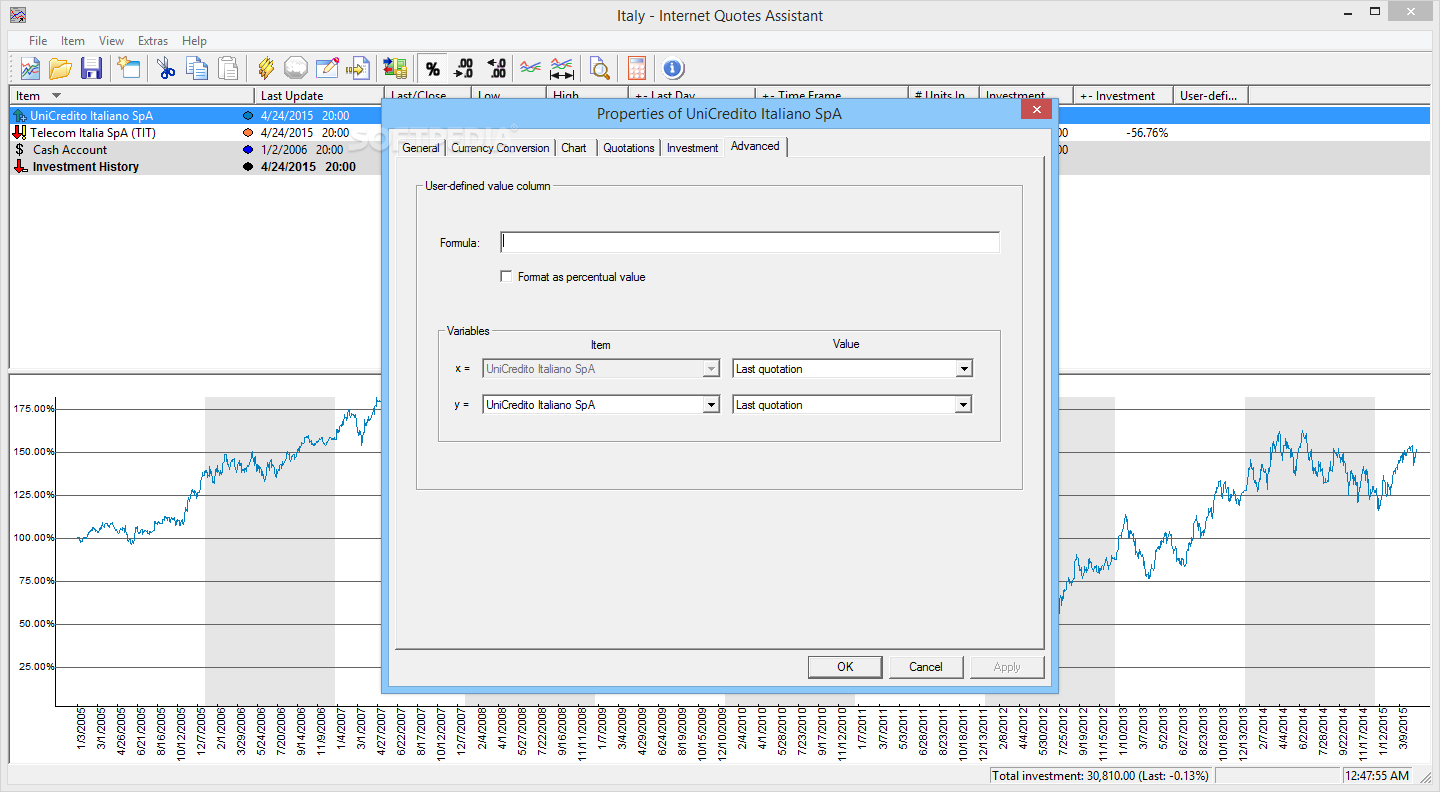Click the blue color dot for Cash Account
The image size is (1440, 792).
[x=248, y=149]
